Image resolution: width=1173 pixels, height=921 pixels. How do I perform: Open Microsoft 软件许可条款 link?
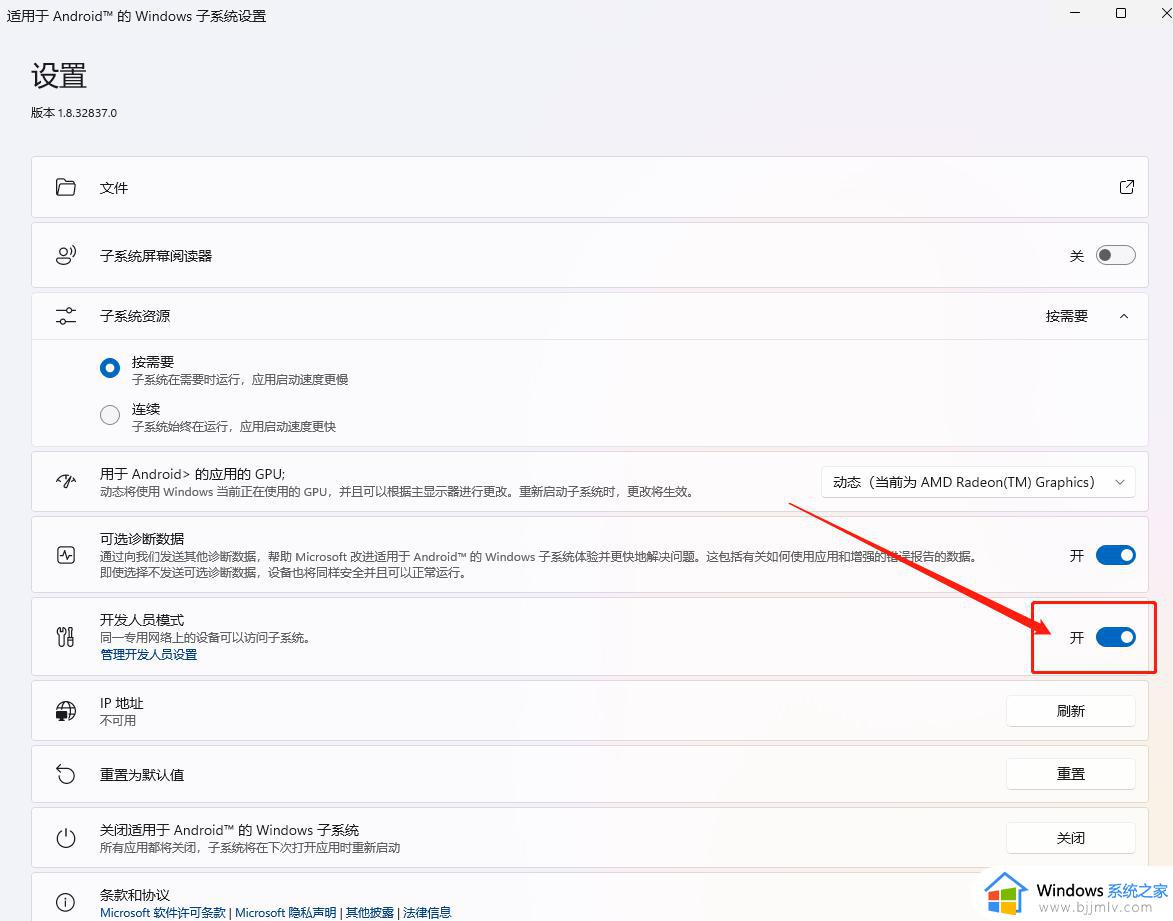163,913
